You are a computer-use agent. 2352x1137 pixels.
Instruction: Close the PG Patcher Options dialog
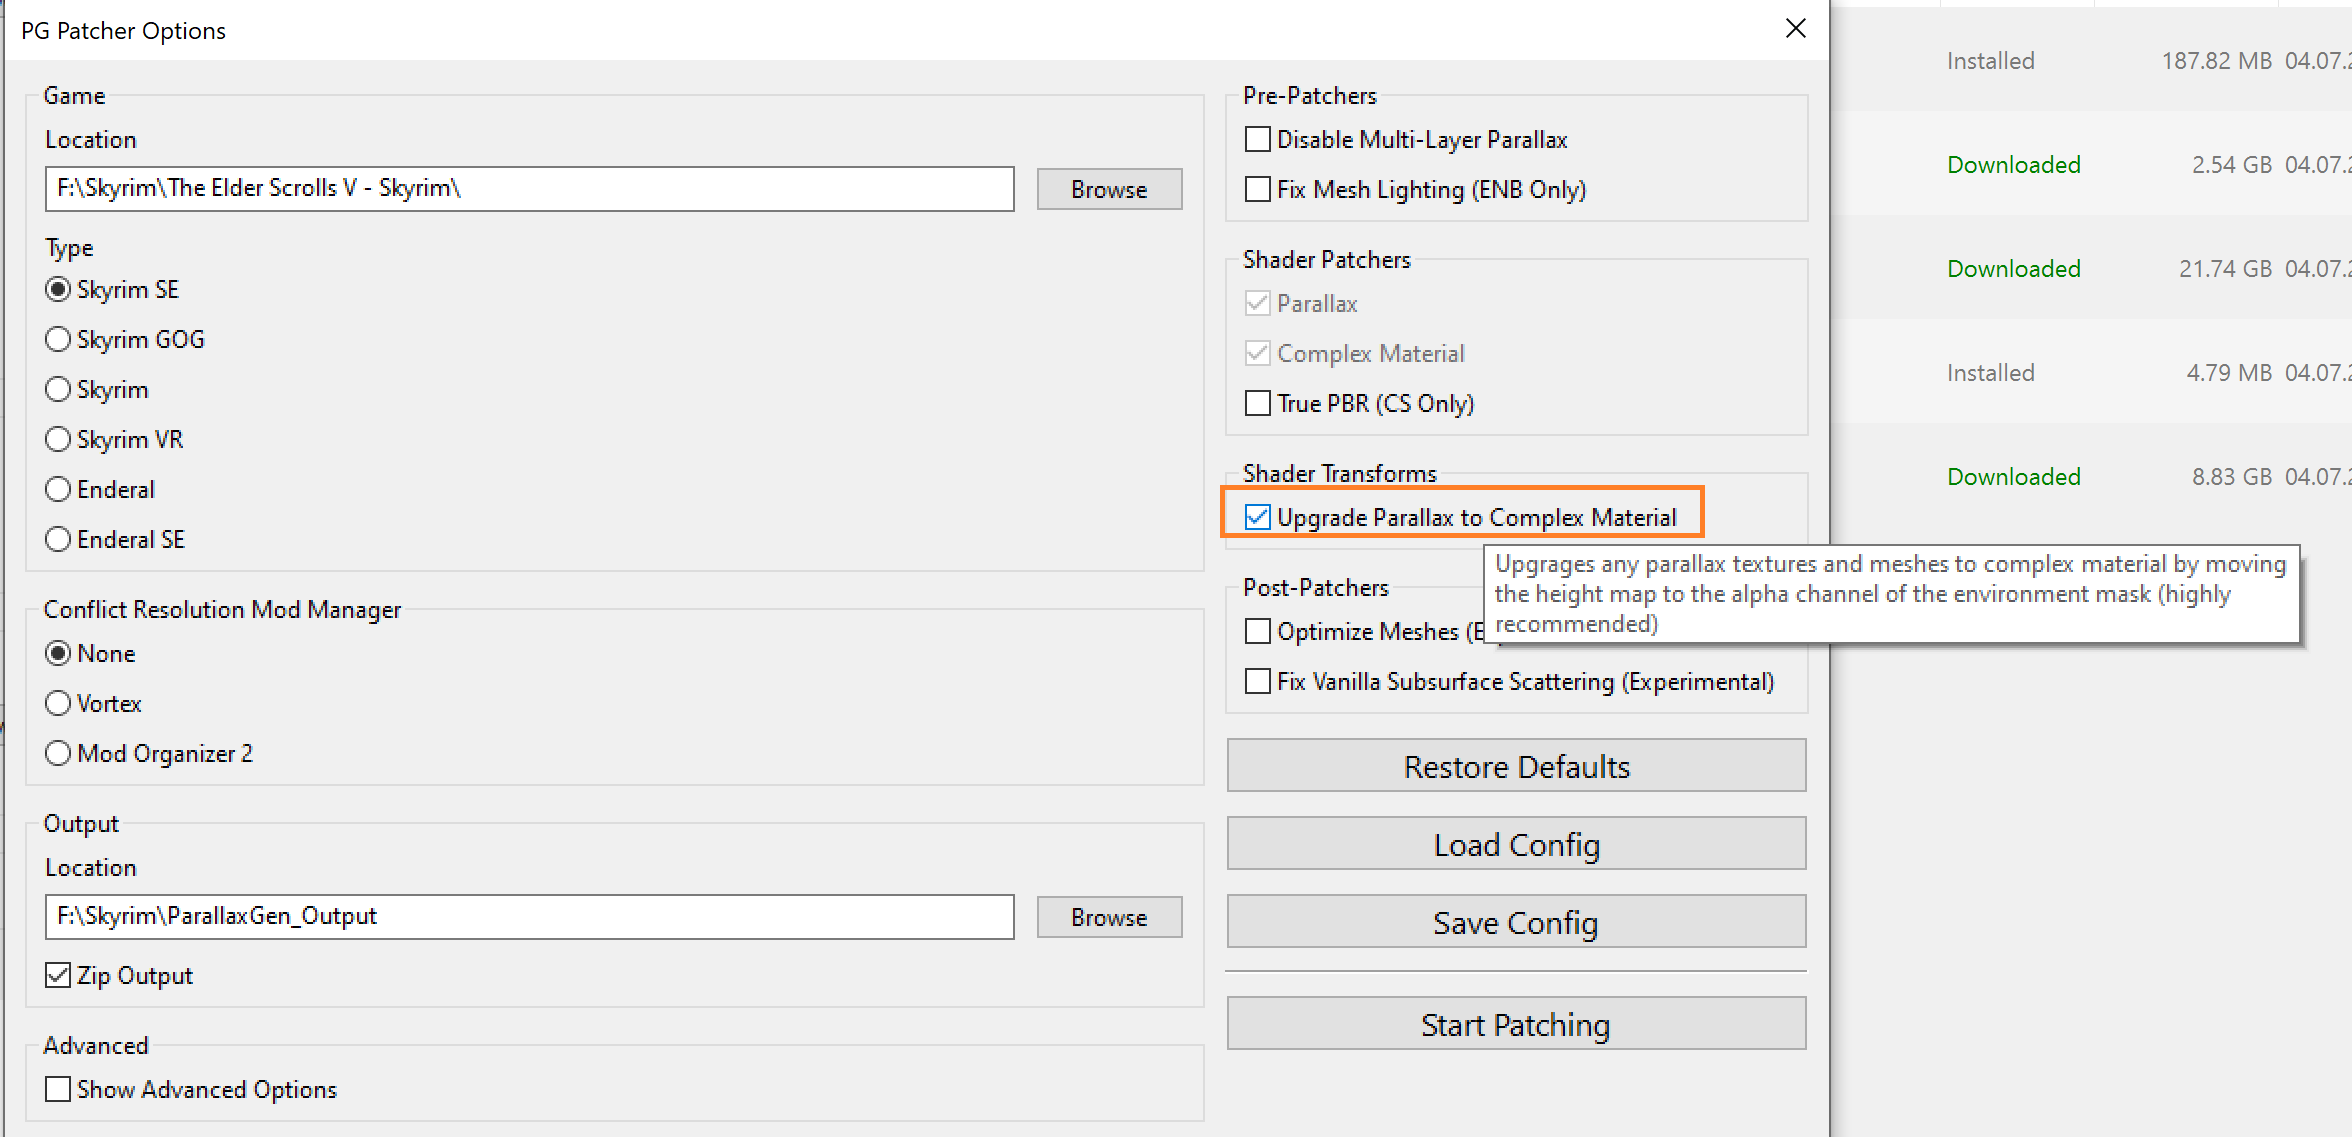1795,29
